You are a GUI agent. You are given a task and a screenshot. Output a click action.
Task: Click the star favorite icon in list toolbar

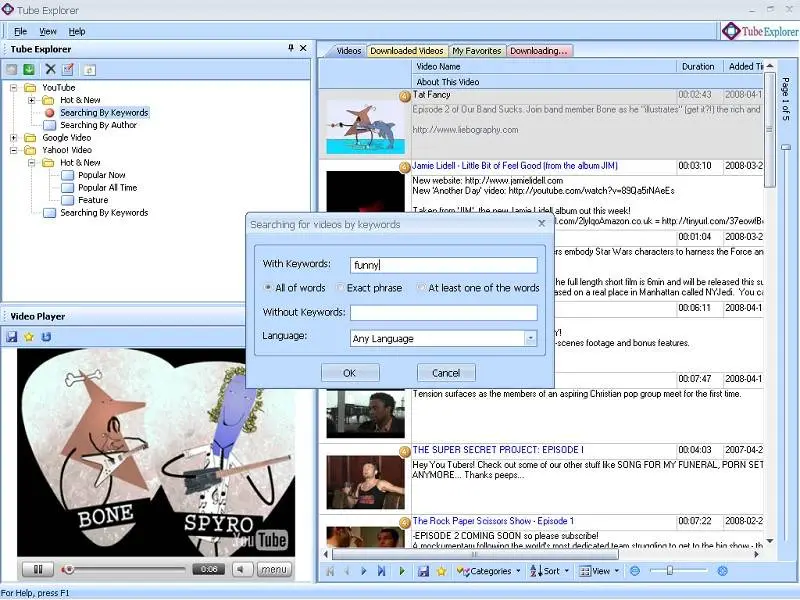pyautogui.click(x=441, y=571)
